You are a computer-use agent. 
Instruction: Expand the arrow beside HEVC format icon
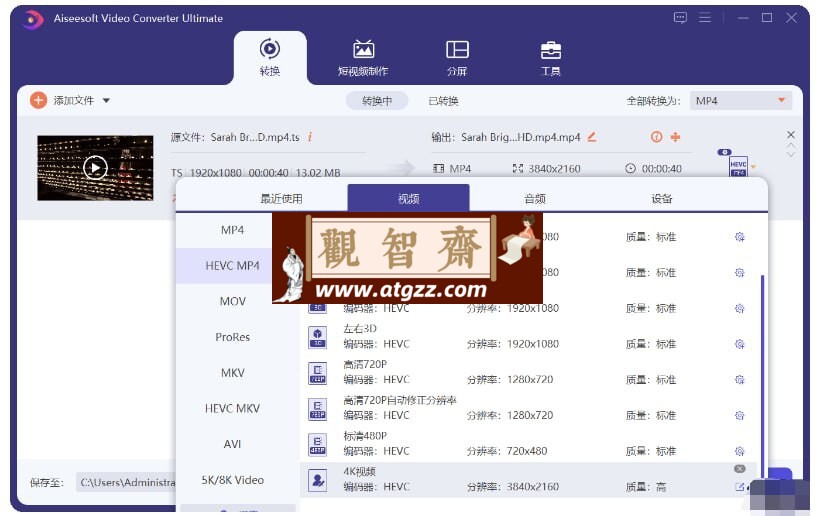point(753,167)
